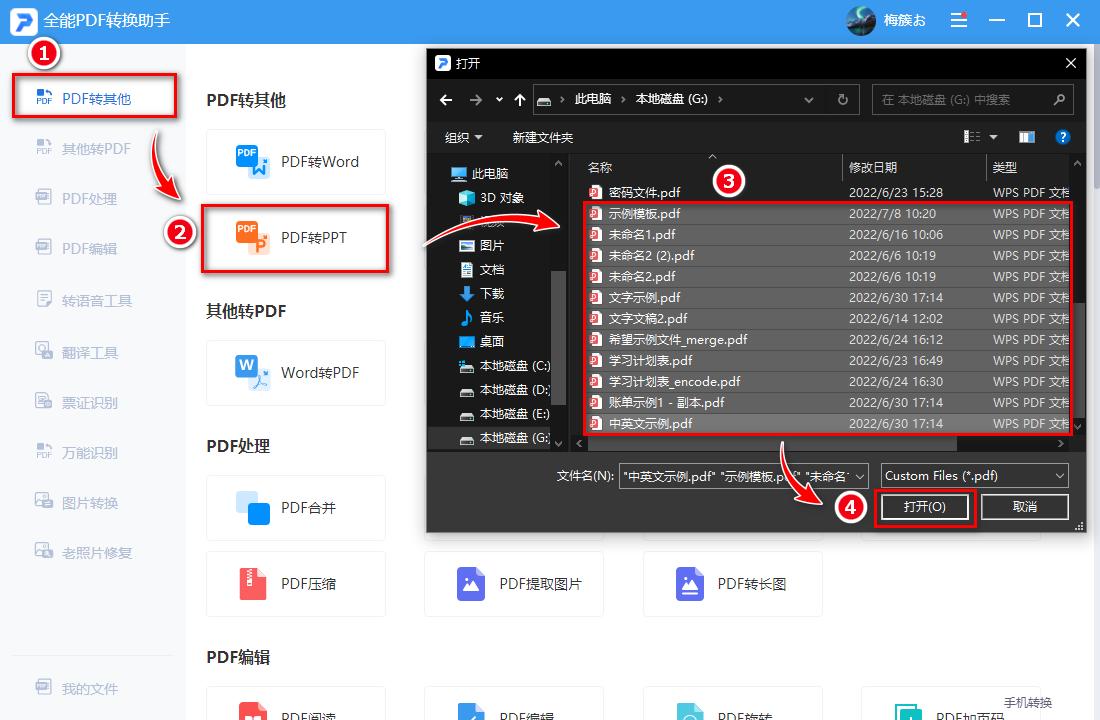The width and height of the screenshot is (1100, 720).
Task: Expand the address bar path dropdown arrow
Action: (x=808, y=99)
